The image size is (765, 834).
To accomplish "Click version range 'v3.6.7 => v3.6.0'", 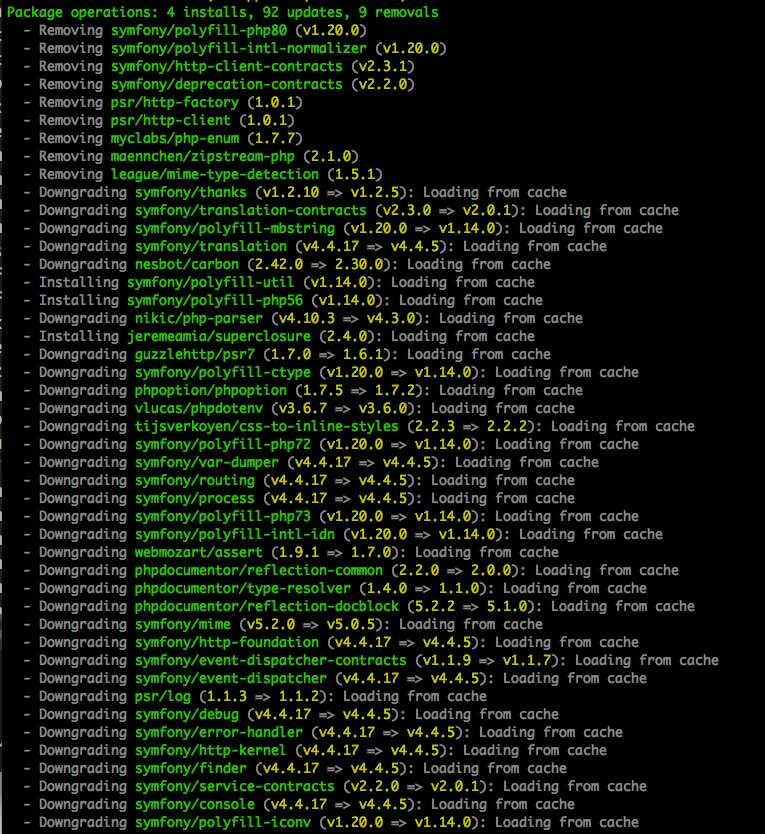I will pyautogui.click(x=343, y=408).
